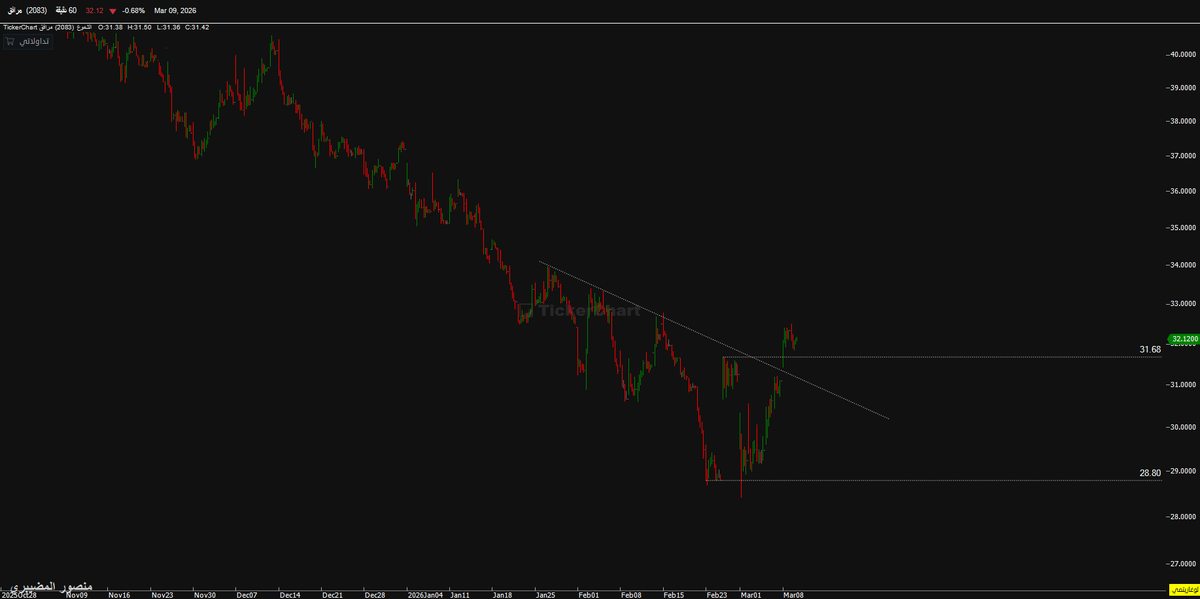The width and height of the screenshot is (1200, 599).
Task: Click the Nov30 date axis label
Action: pos(205,594)
